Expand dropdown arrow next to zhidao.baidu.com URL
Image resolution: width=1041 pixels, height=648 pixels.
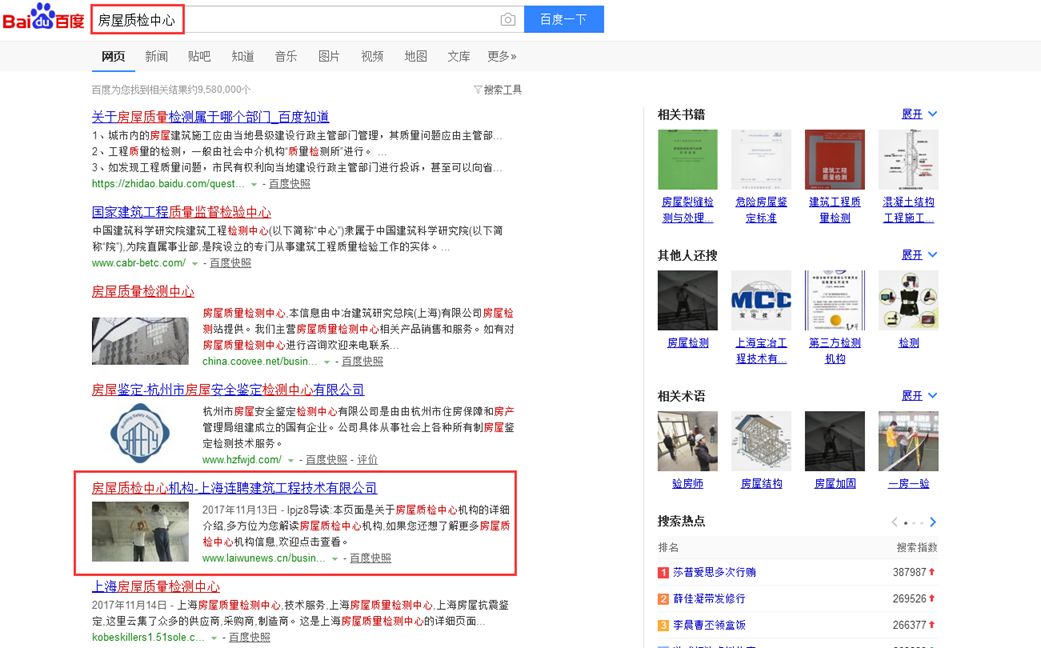tap(254, 185)
